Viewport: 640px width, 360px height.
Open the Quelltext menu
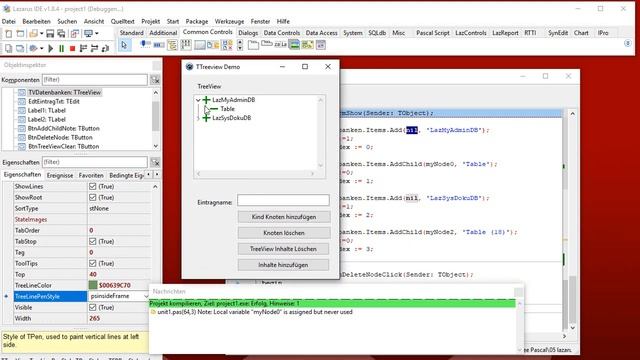point(122,21)
